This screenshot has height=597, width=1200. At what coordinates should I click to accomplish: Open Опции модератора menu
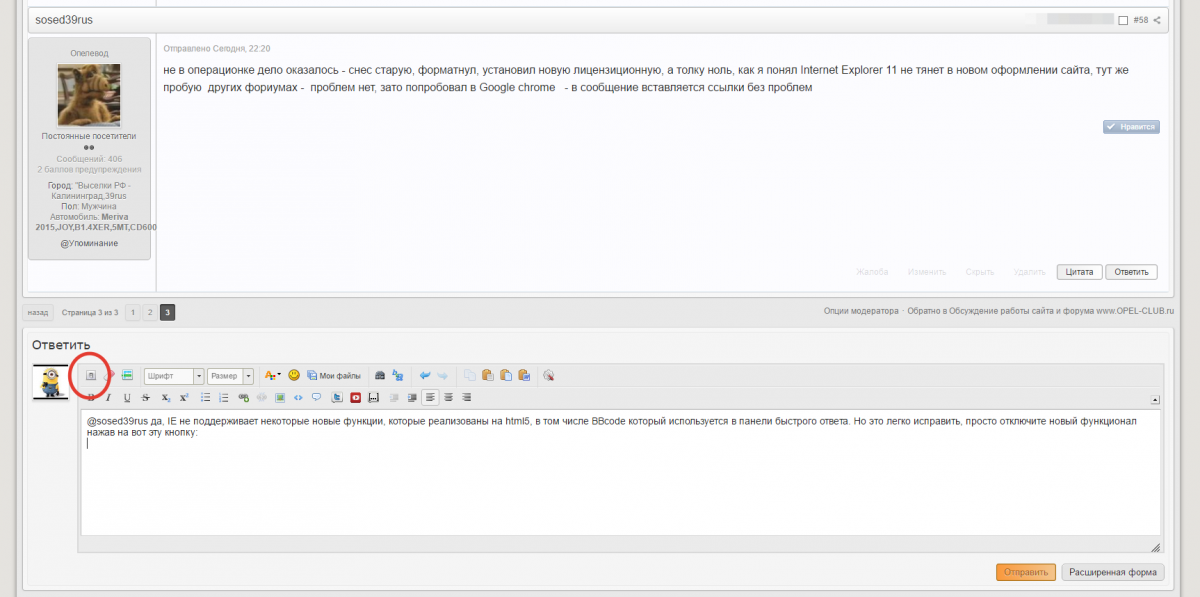tap(861, 311)
